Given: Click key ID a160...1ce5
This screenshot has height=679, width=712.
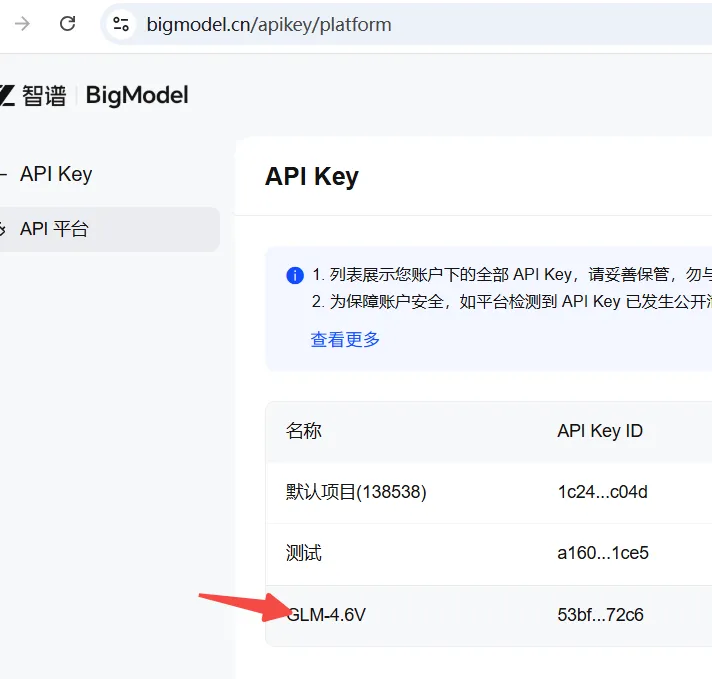Looking at the screenshot, I should point(603,553).
